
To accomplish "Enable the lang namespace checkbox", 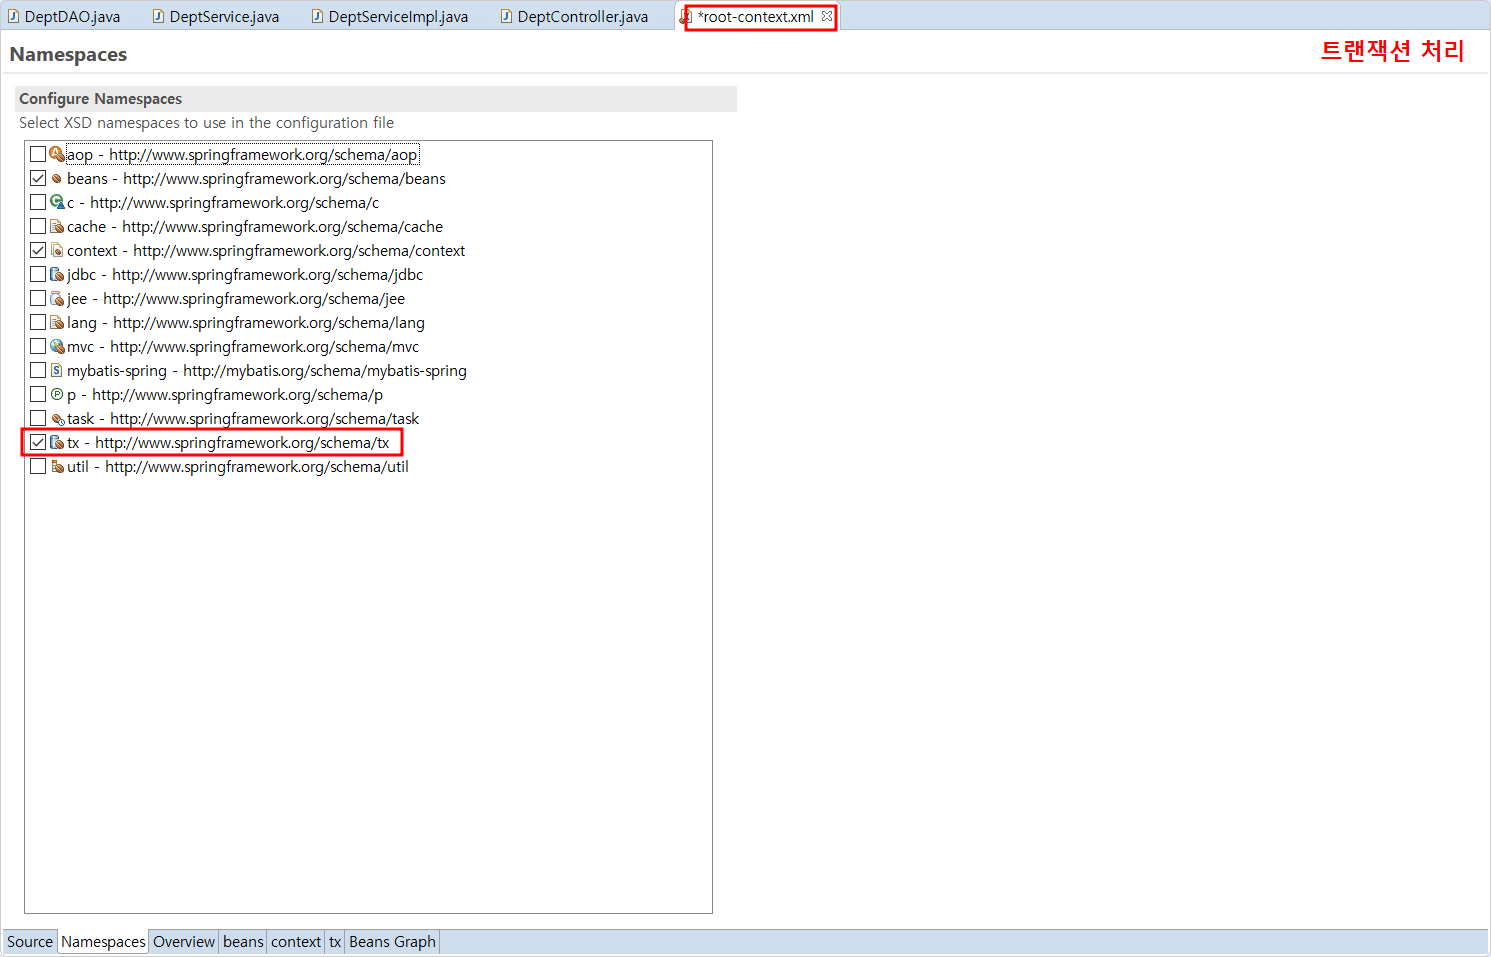I will pyautogui.click(x=38, y=322).
